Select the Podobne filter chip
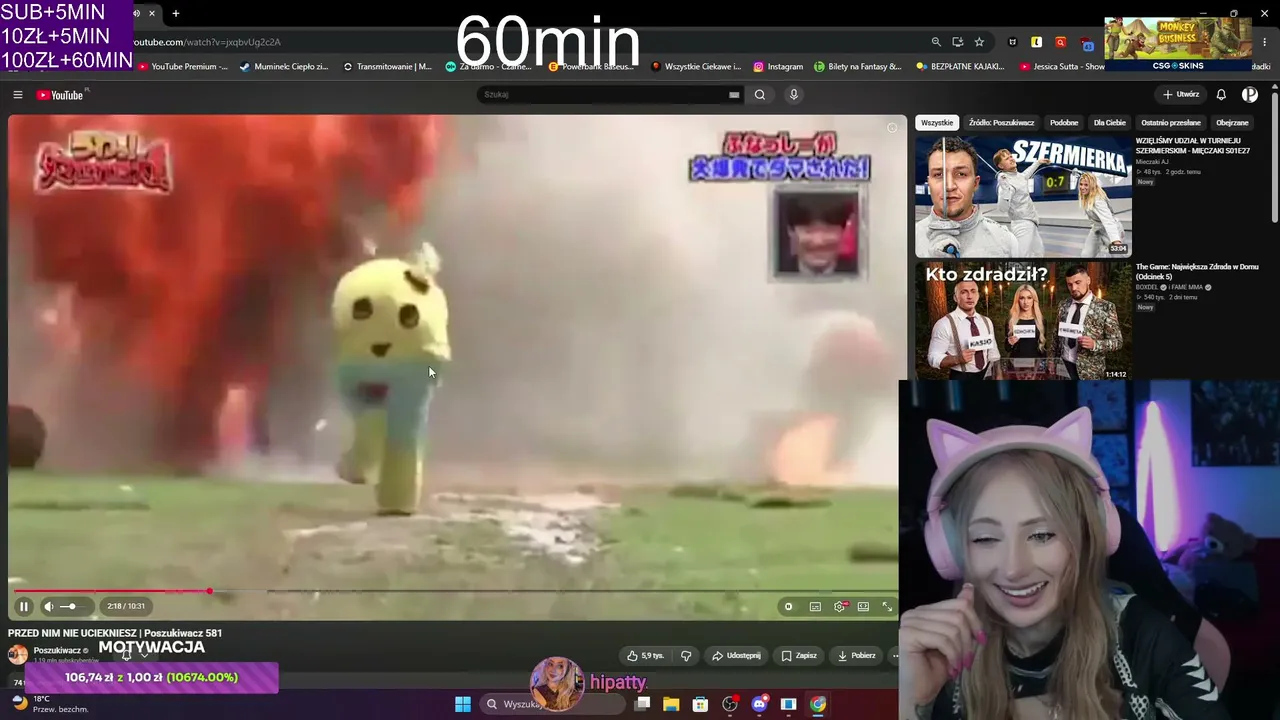 click(1064, 123)
